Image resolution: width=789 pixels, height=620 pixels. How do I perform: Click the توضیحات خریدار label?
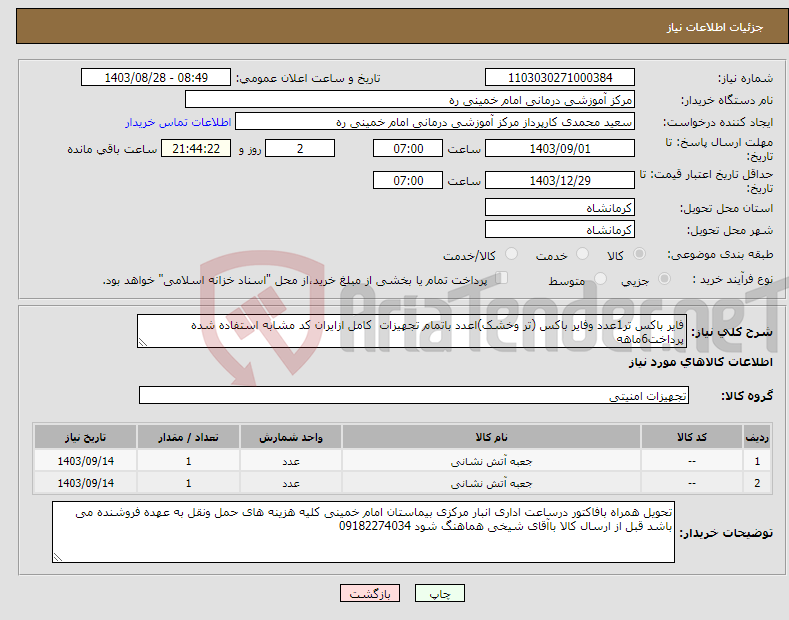tap(726, 533)
